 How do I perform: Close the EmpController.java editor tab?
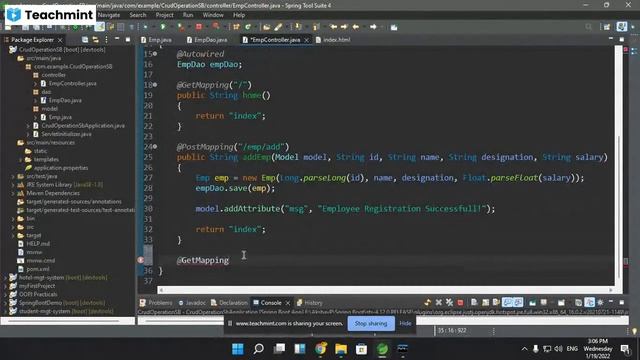307,40
